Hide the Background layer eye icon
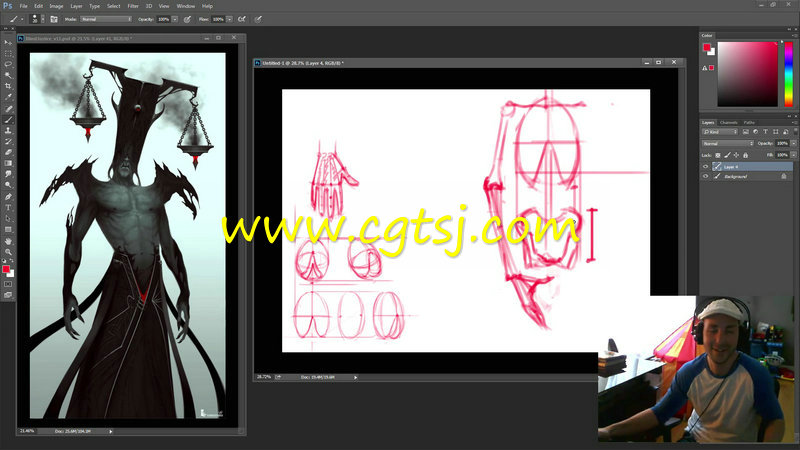The width and height of the screenshot is (800, 450). (706, 176)
